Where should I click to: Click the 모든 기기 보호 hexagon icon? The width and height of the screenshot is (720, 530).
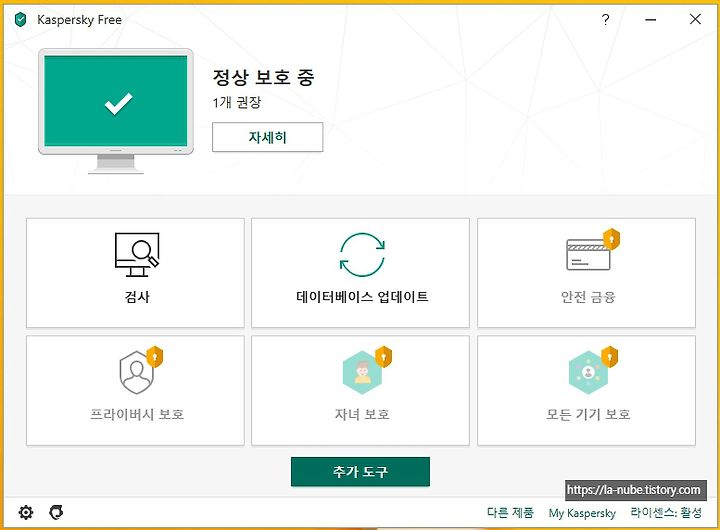[x=592, y=370]
